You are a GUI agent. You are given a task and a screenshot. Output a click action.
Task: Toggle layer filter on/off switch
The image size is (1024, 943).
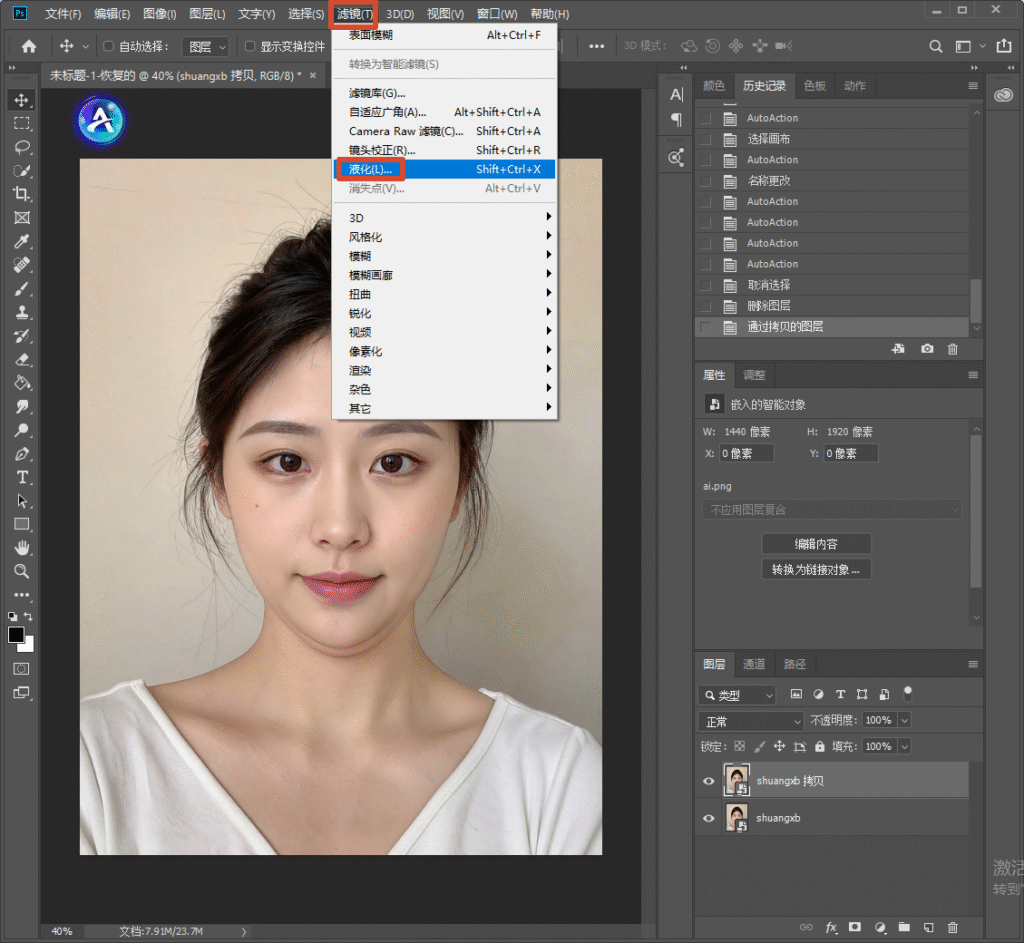pyautogui.click(x=907, y=694)
